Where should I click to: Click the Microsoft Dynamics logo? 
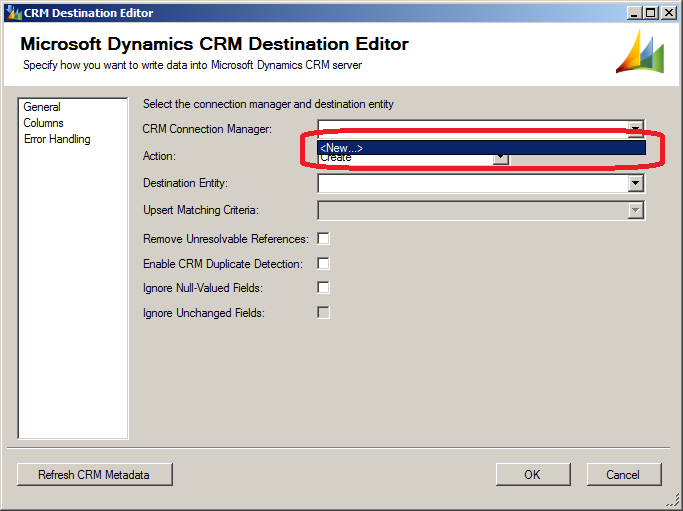(x=639, y=51)
